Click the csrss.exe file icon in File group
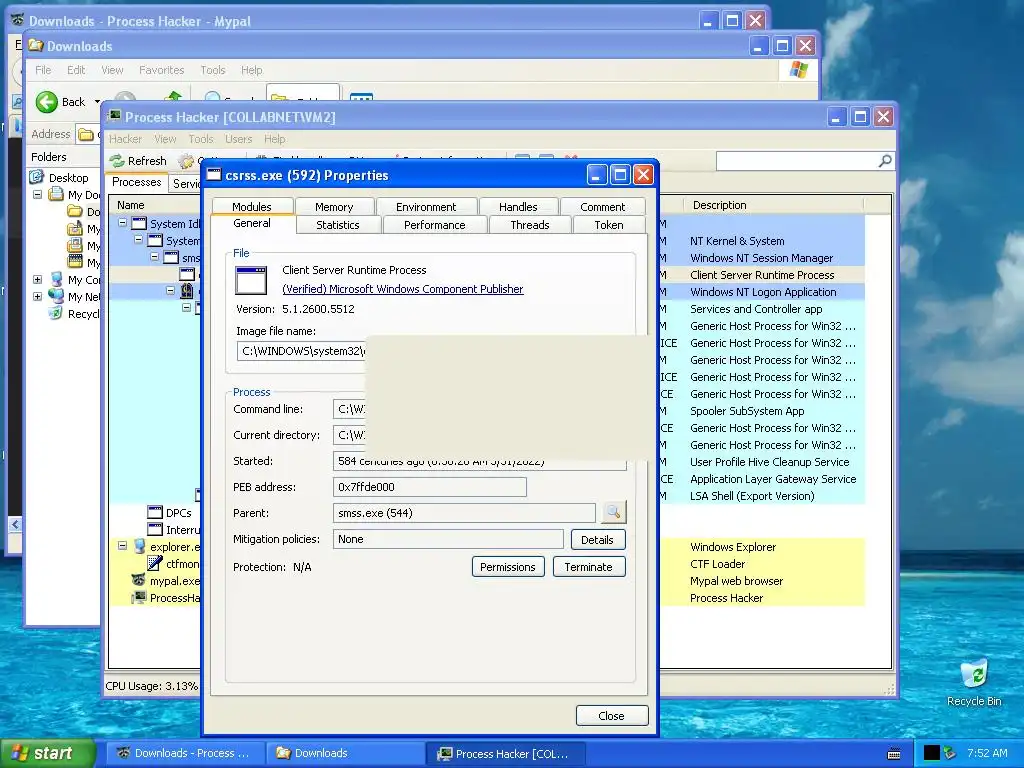The height and width of the screenshot is (768, 1024). click(251, 281)
